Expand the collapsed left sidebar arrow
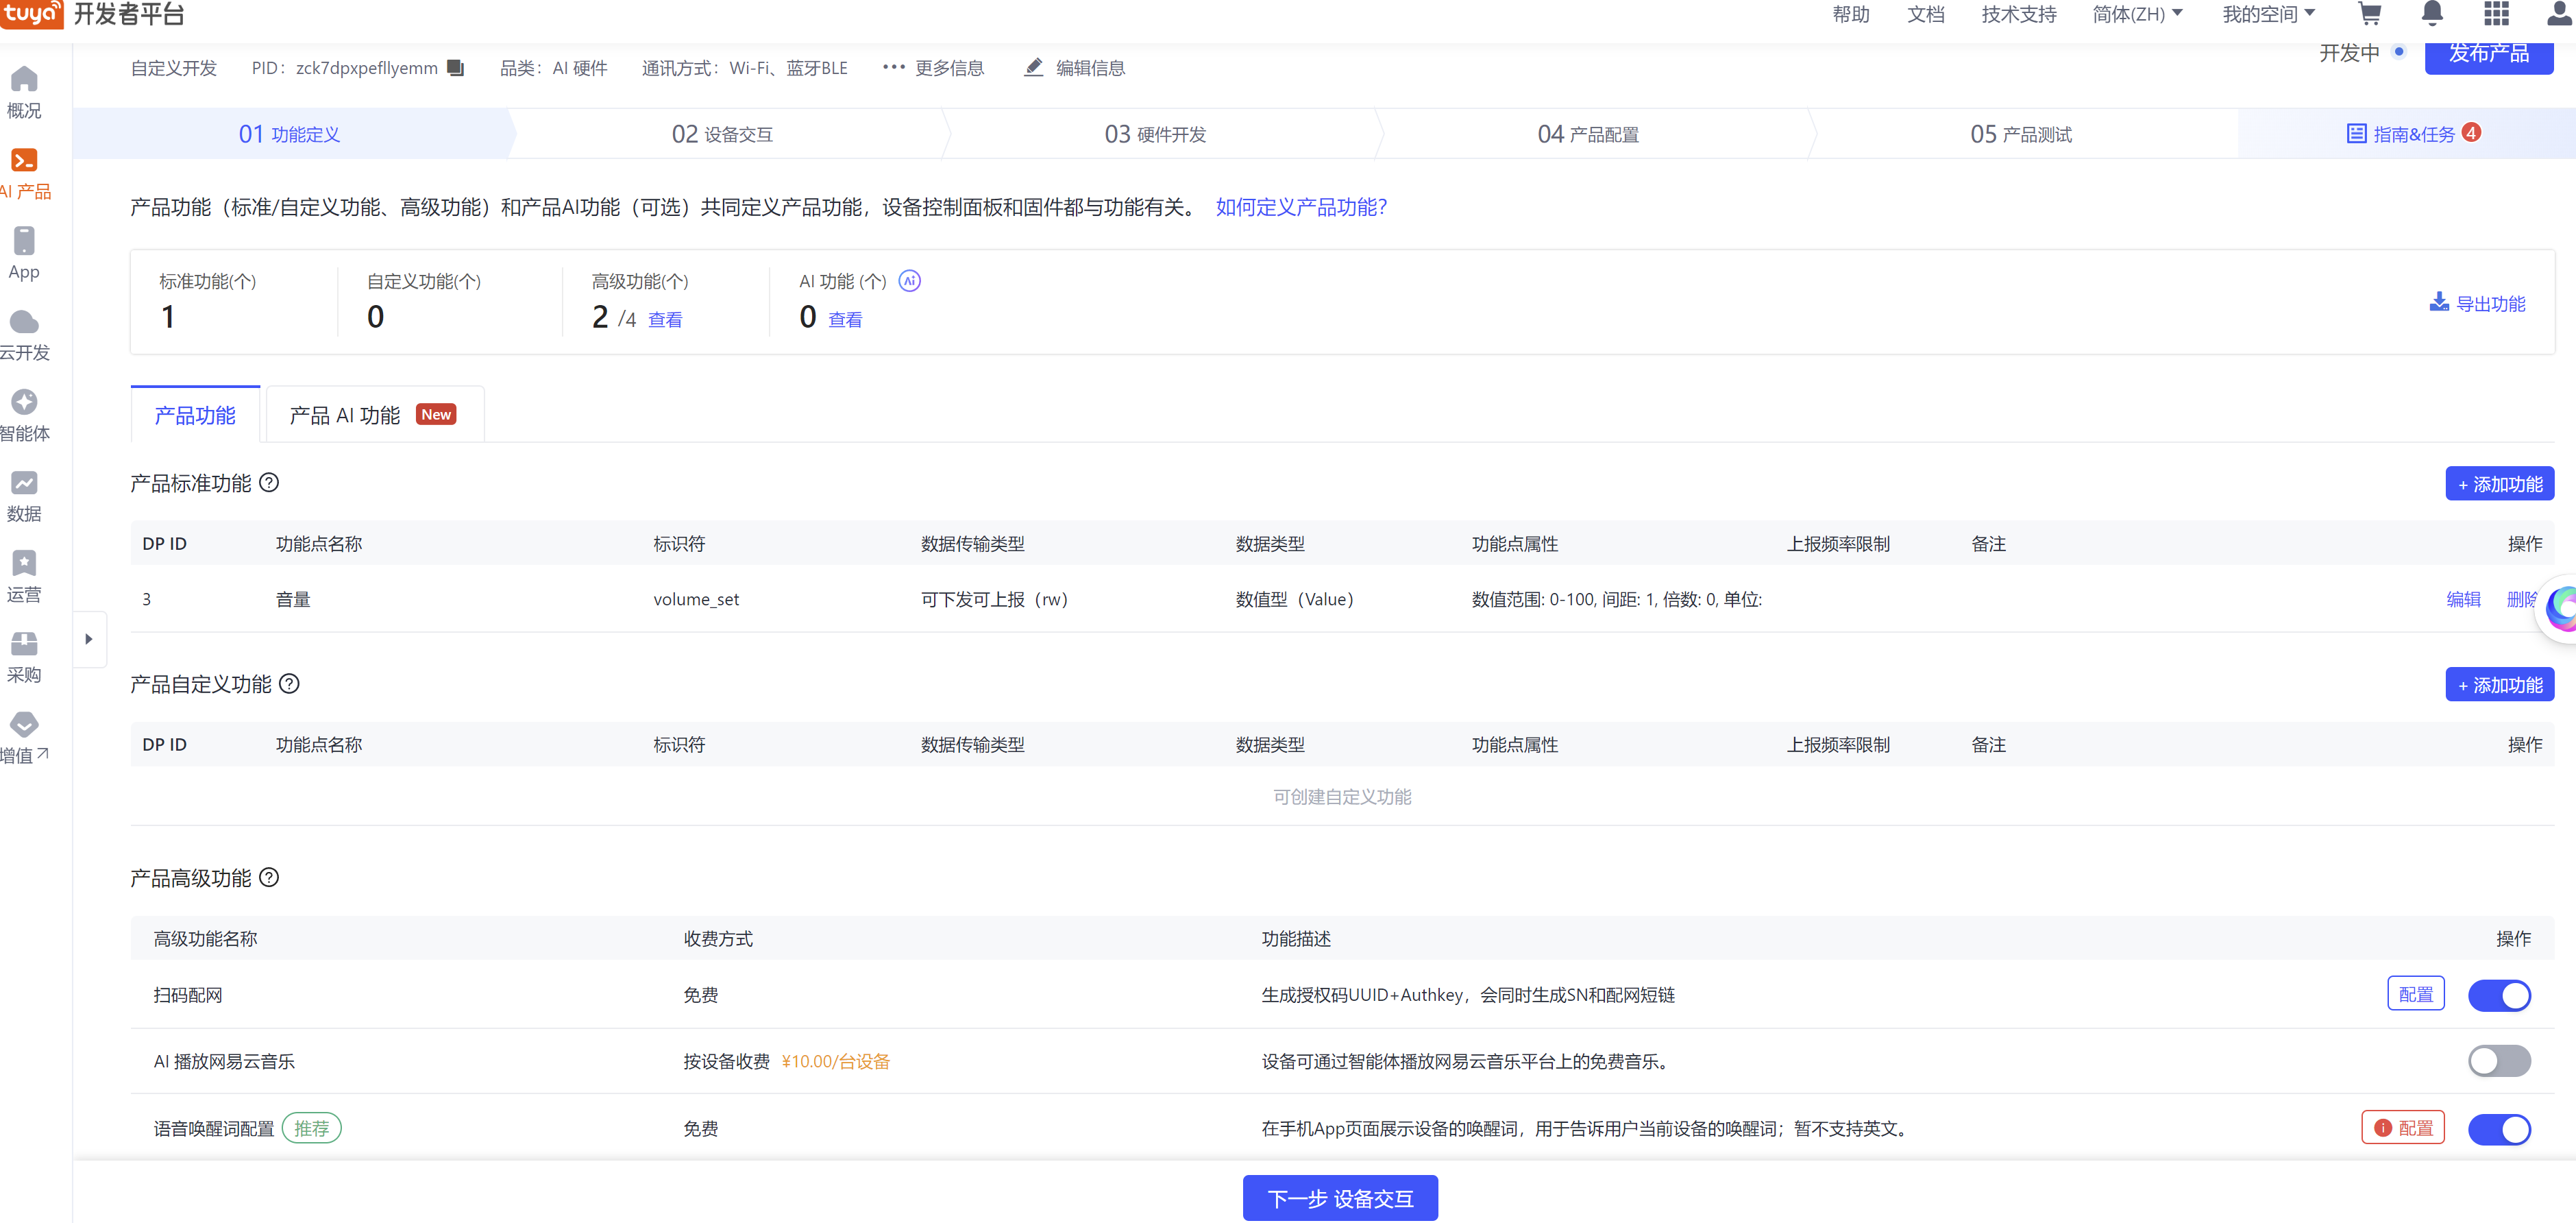 click(x=89, y=639)
